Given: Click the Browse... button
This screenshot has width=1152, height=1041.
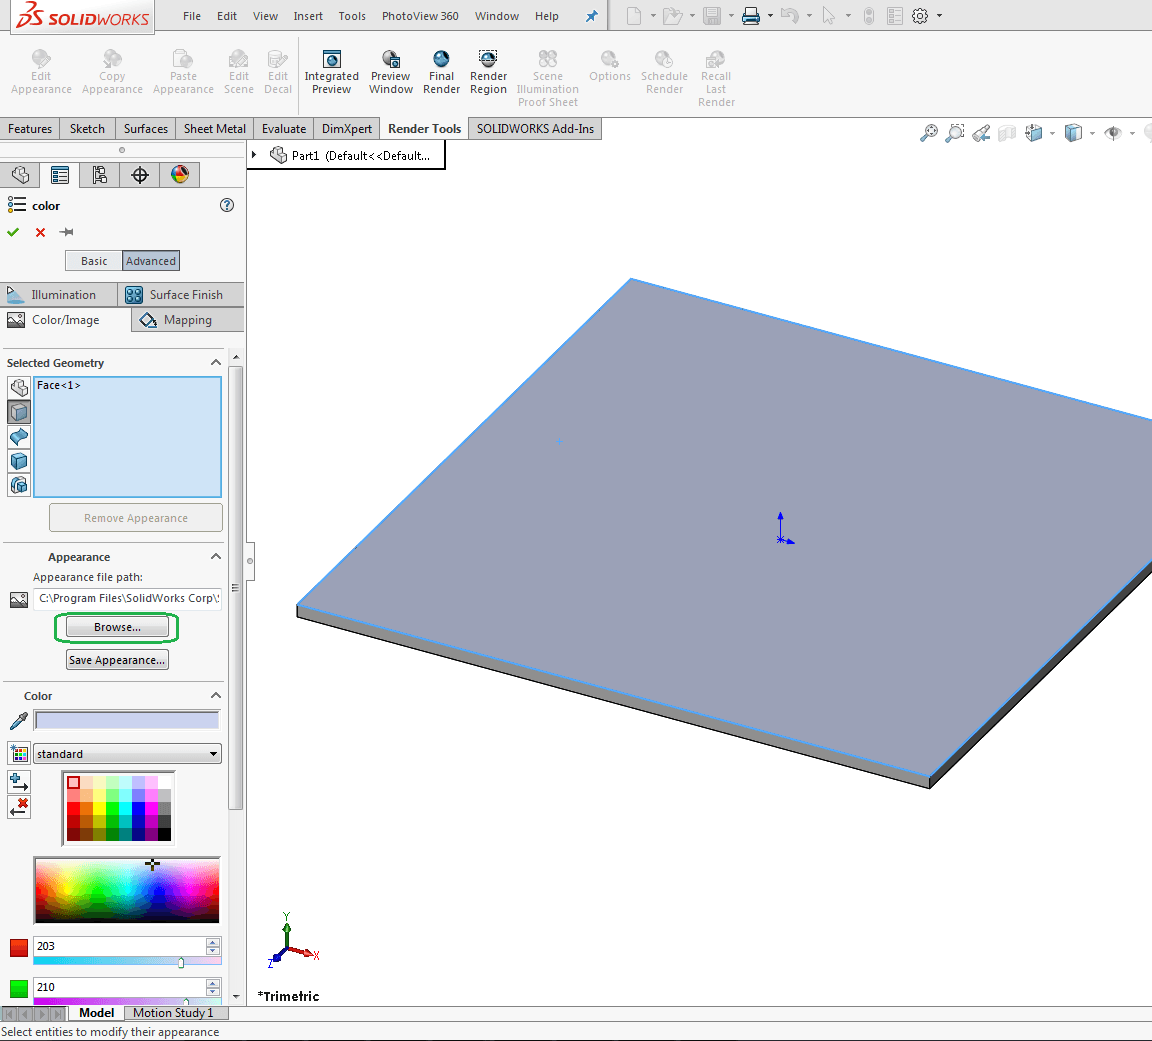Looking at the screenshot, I should pos(117,627).
